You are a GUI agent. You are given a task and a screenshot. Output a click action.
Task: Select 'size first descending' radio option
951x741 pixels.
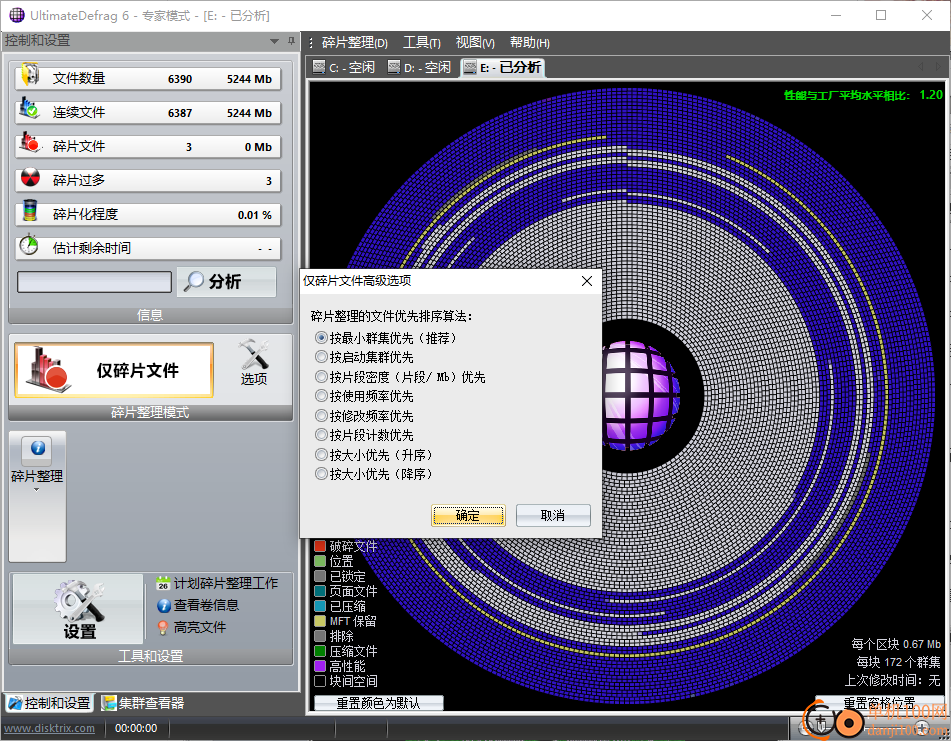click(321, 474)
